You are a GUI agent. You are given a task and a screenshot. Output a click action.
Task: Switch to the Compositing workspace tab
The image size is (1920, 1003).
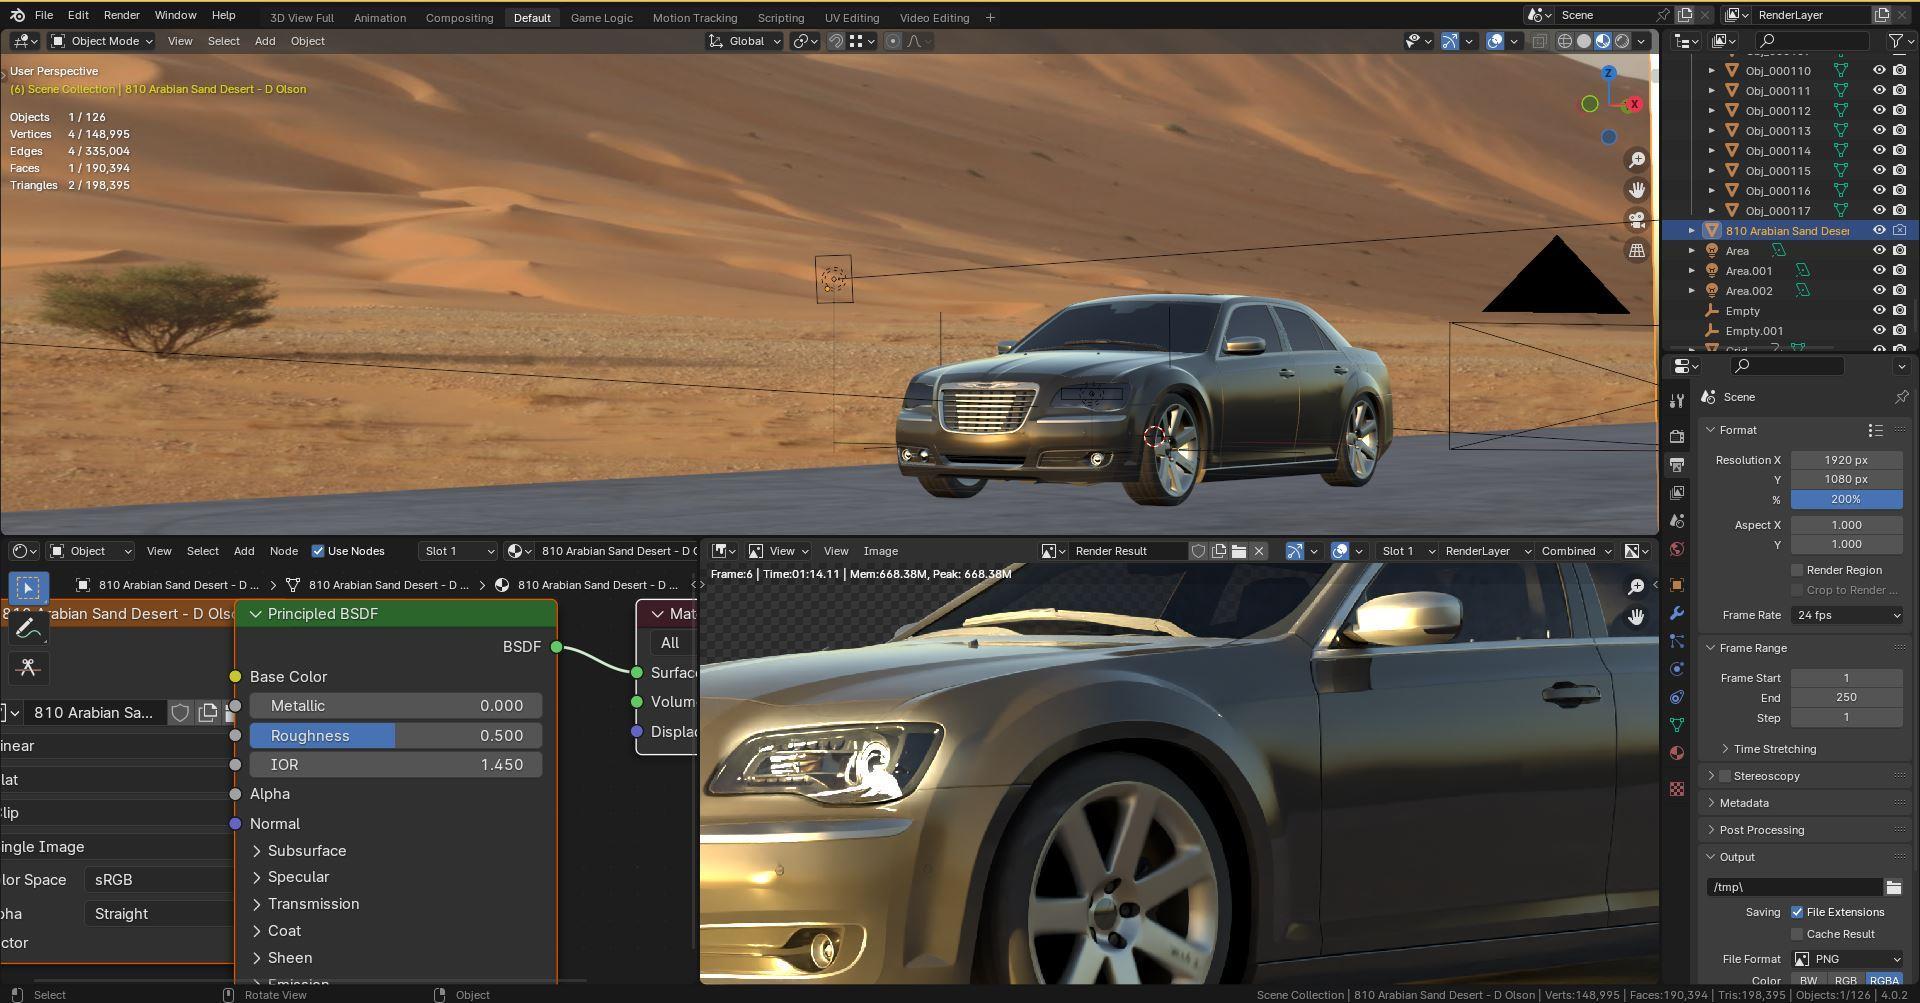[459, 17]
